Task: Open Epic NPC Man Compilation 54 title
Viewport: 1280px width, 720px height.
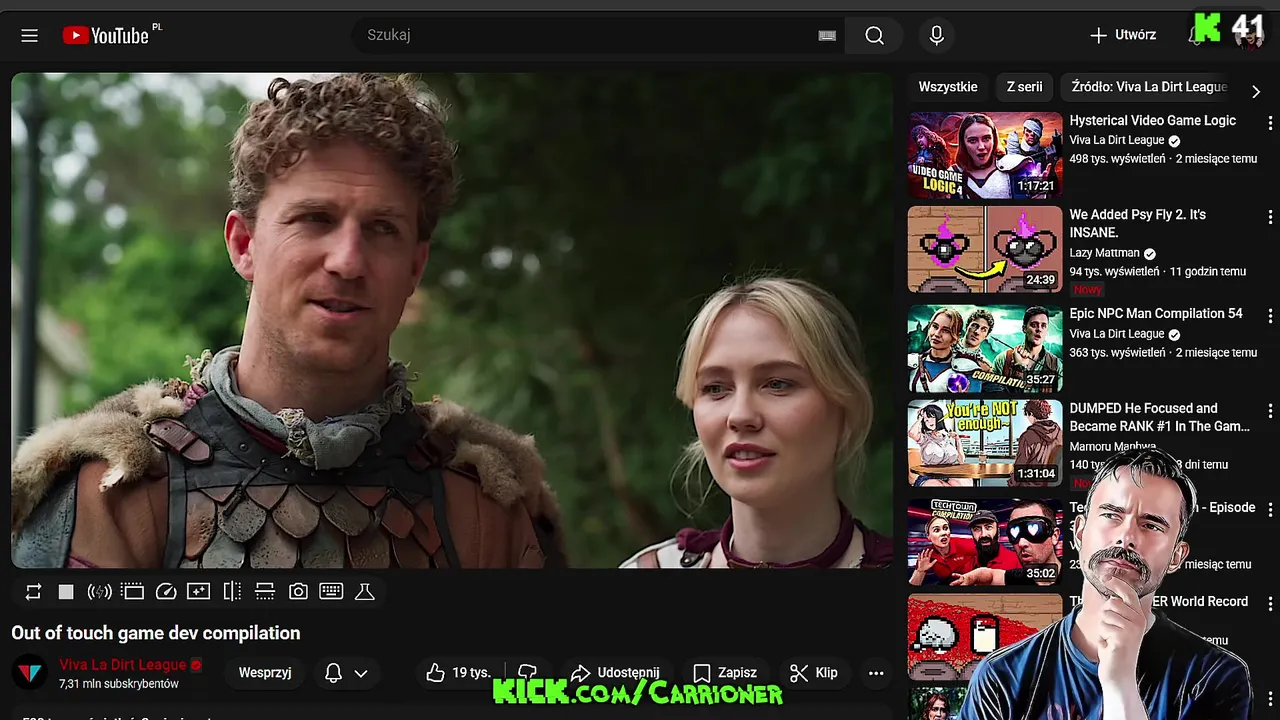Action: [1156, 313]
